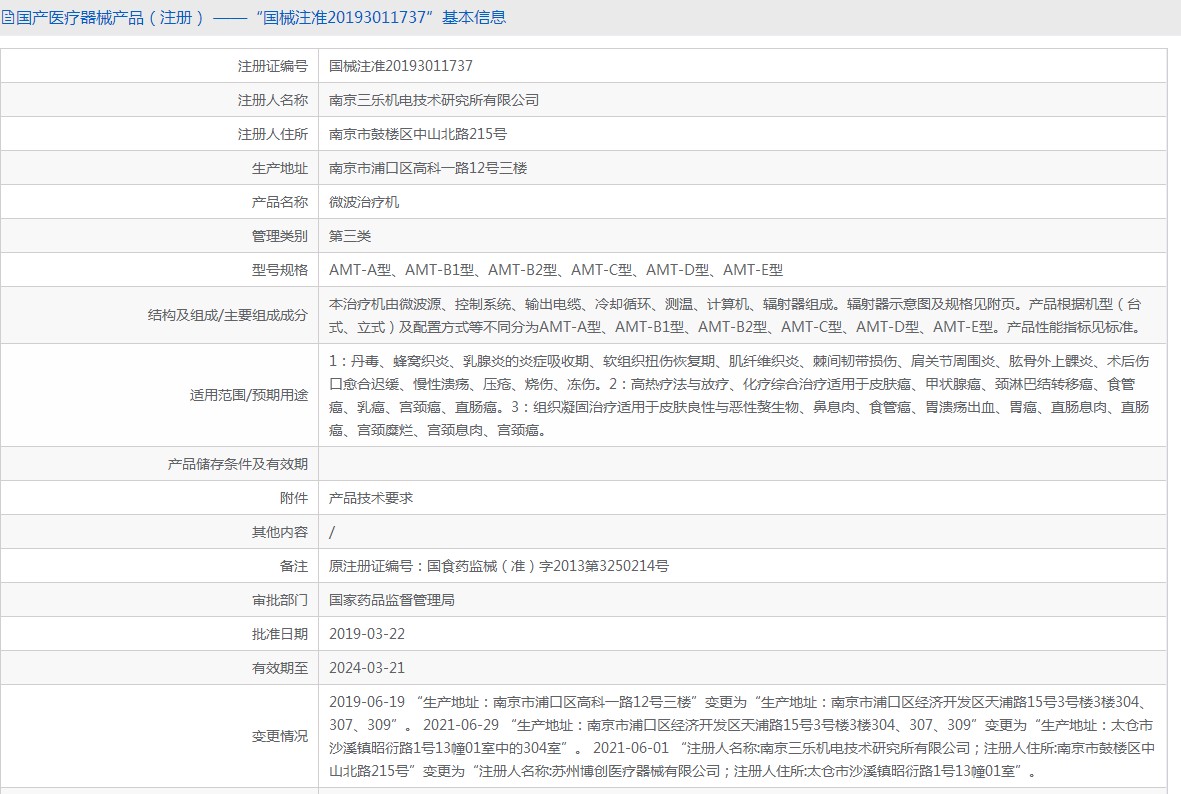Click the indications paragraph starting "1：丹毒"

[740, 395]
